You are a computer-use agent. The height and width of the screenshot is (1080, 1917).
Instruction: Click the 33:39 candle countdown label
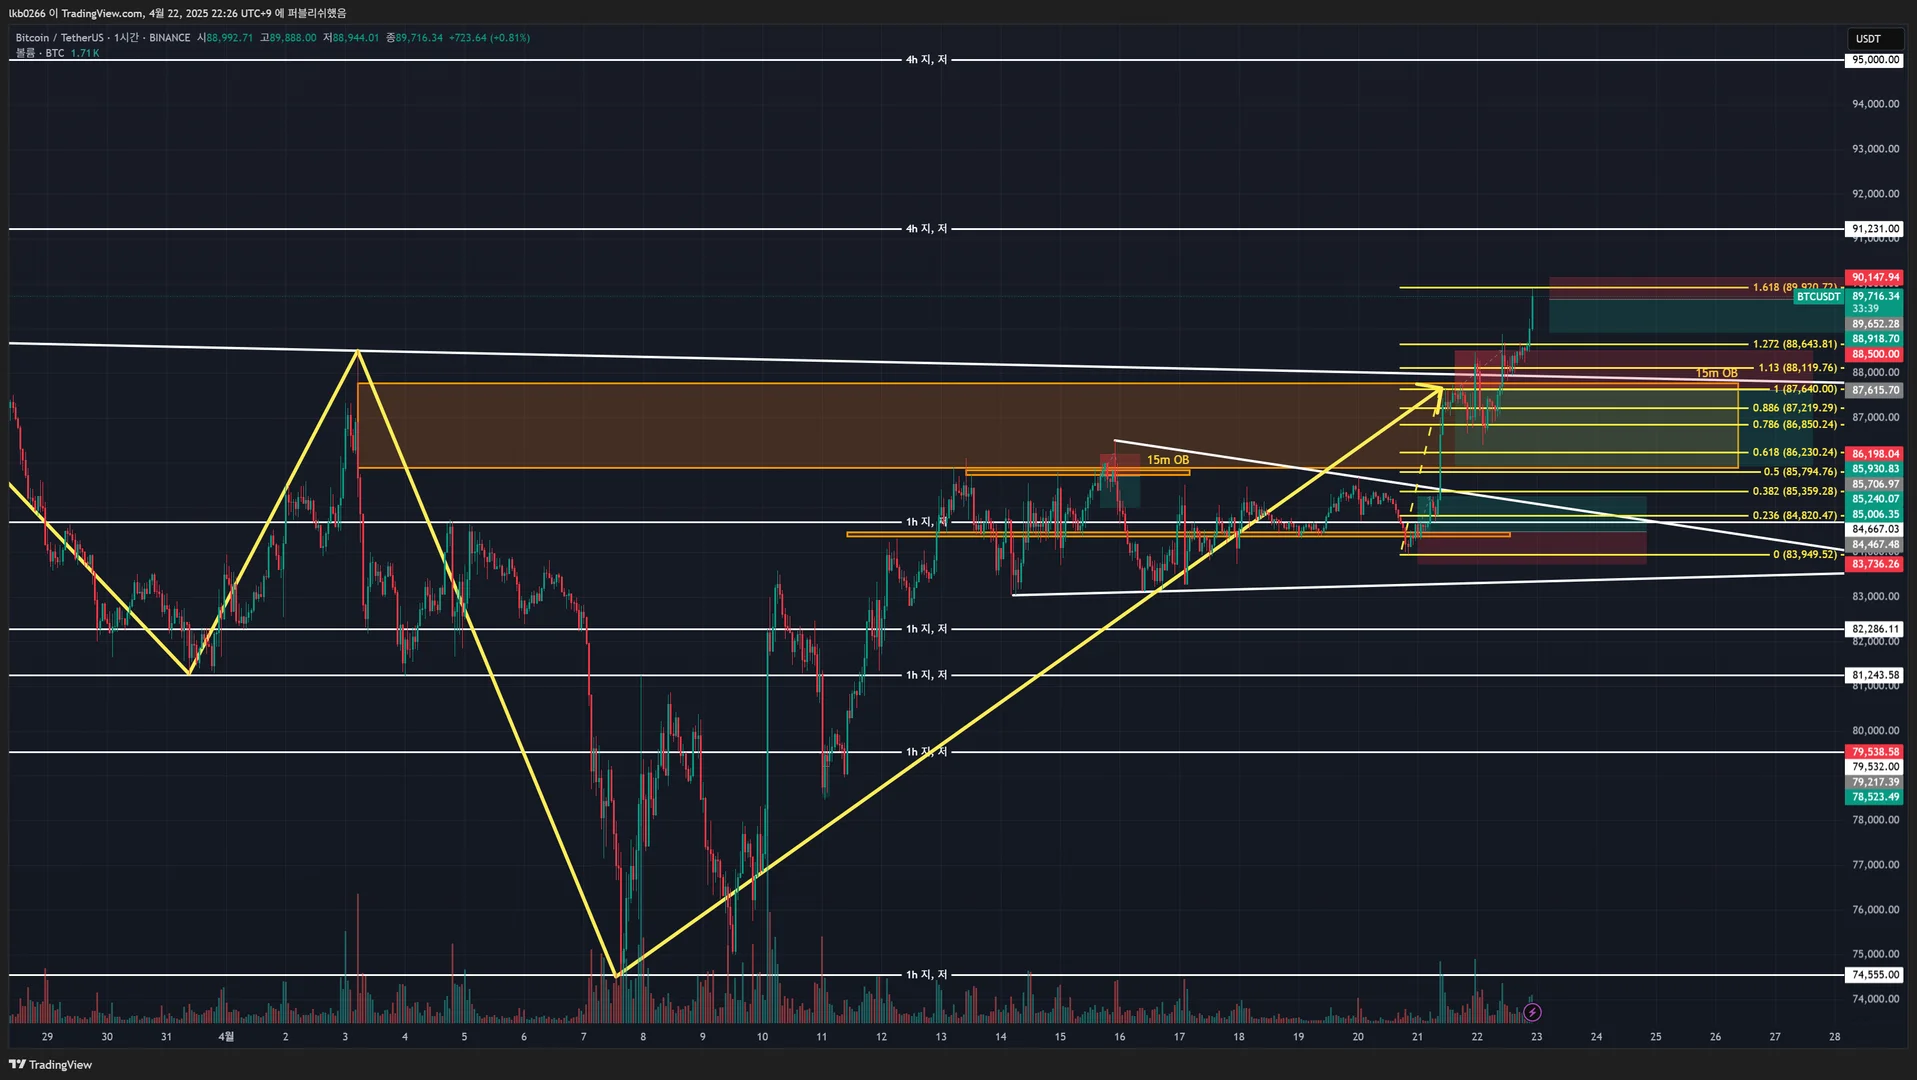pos(1866,309)
